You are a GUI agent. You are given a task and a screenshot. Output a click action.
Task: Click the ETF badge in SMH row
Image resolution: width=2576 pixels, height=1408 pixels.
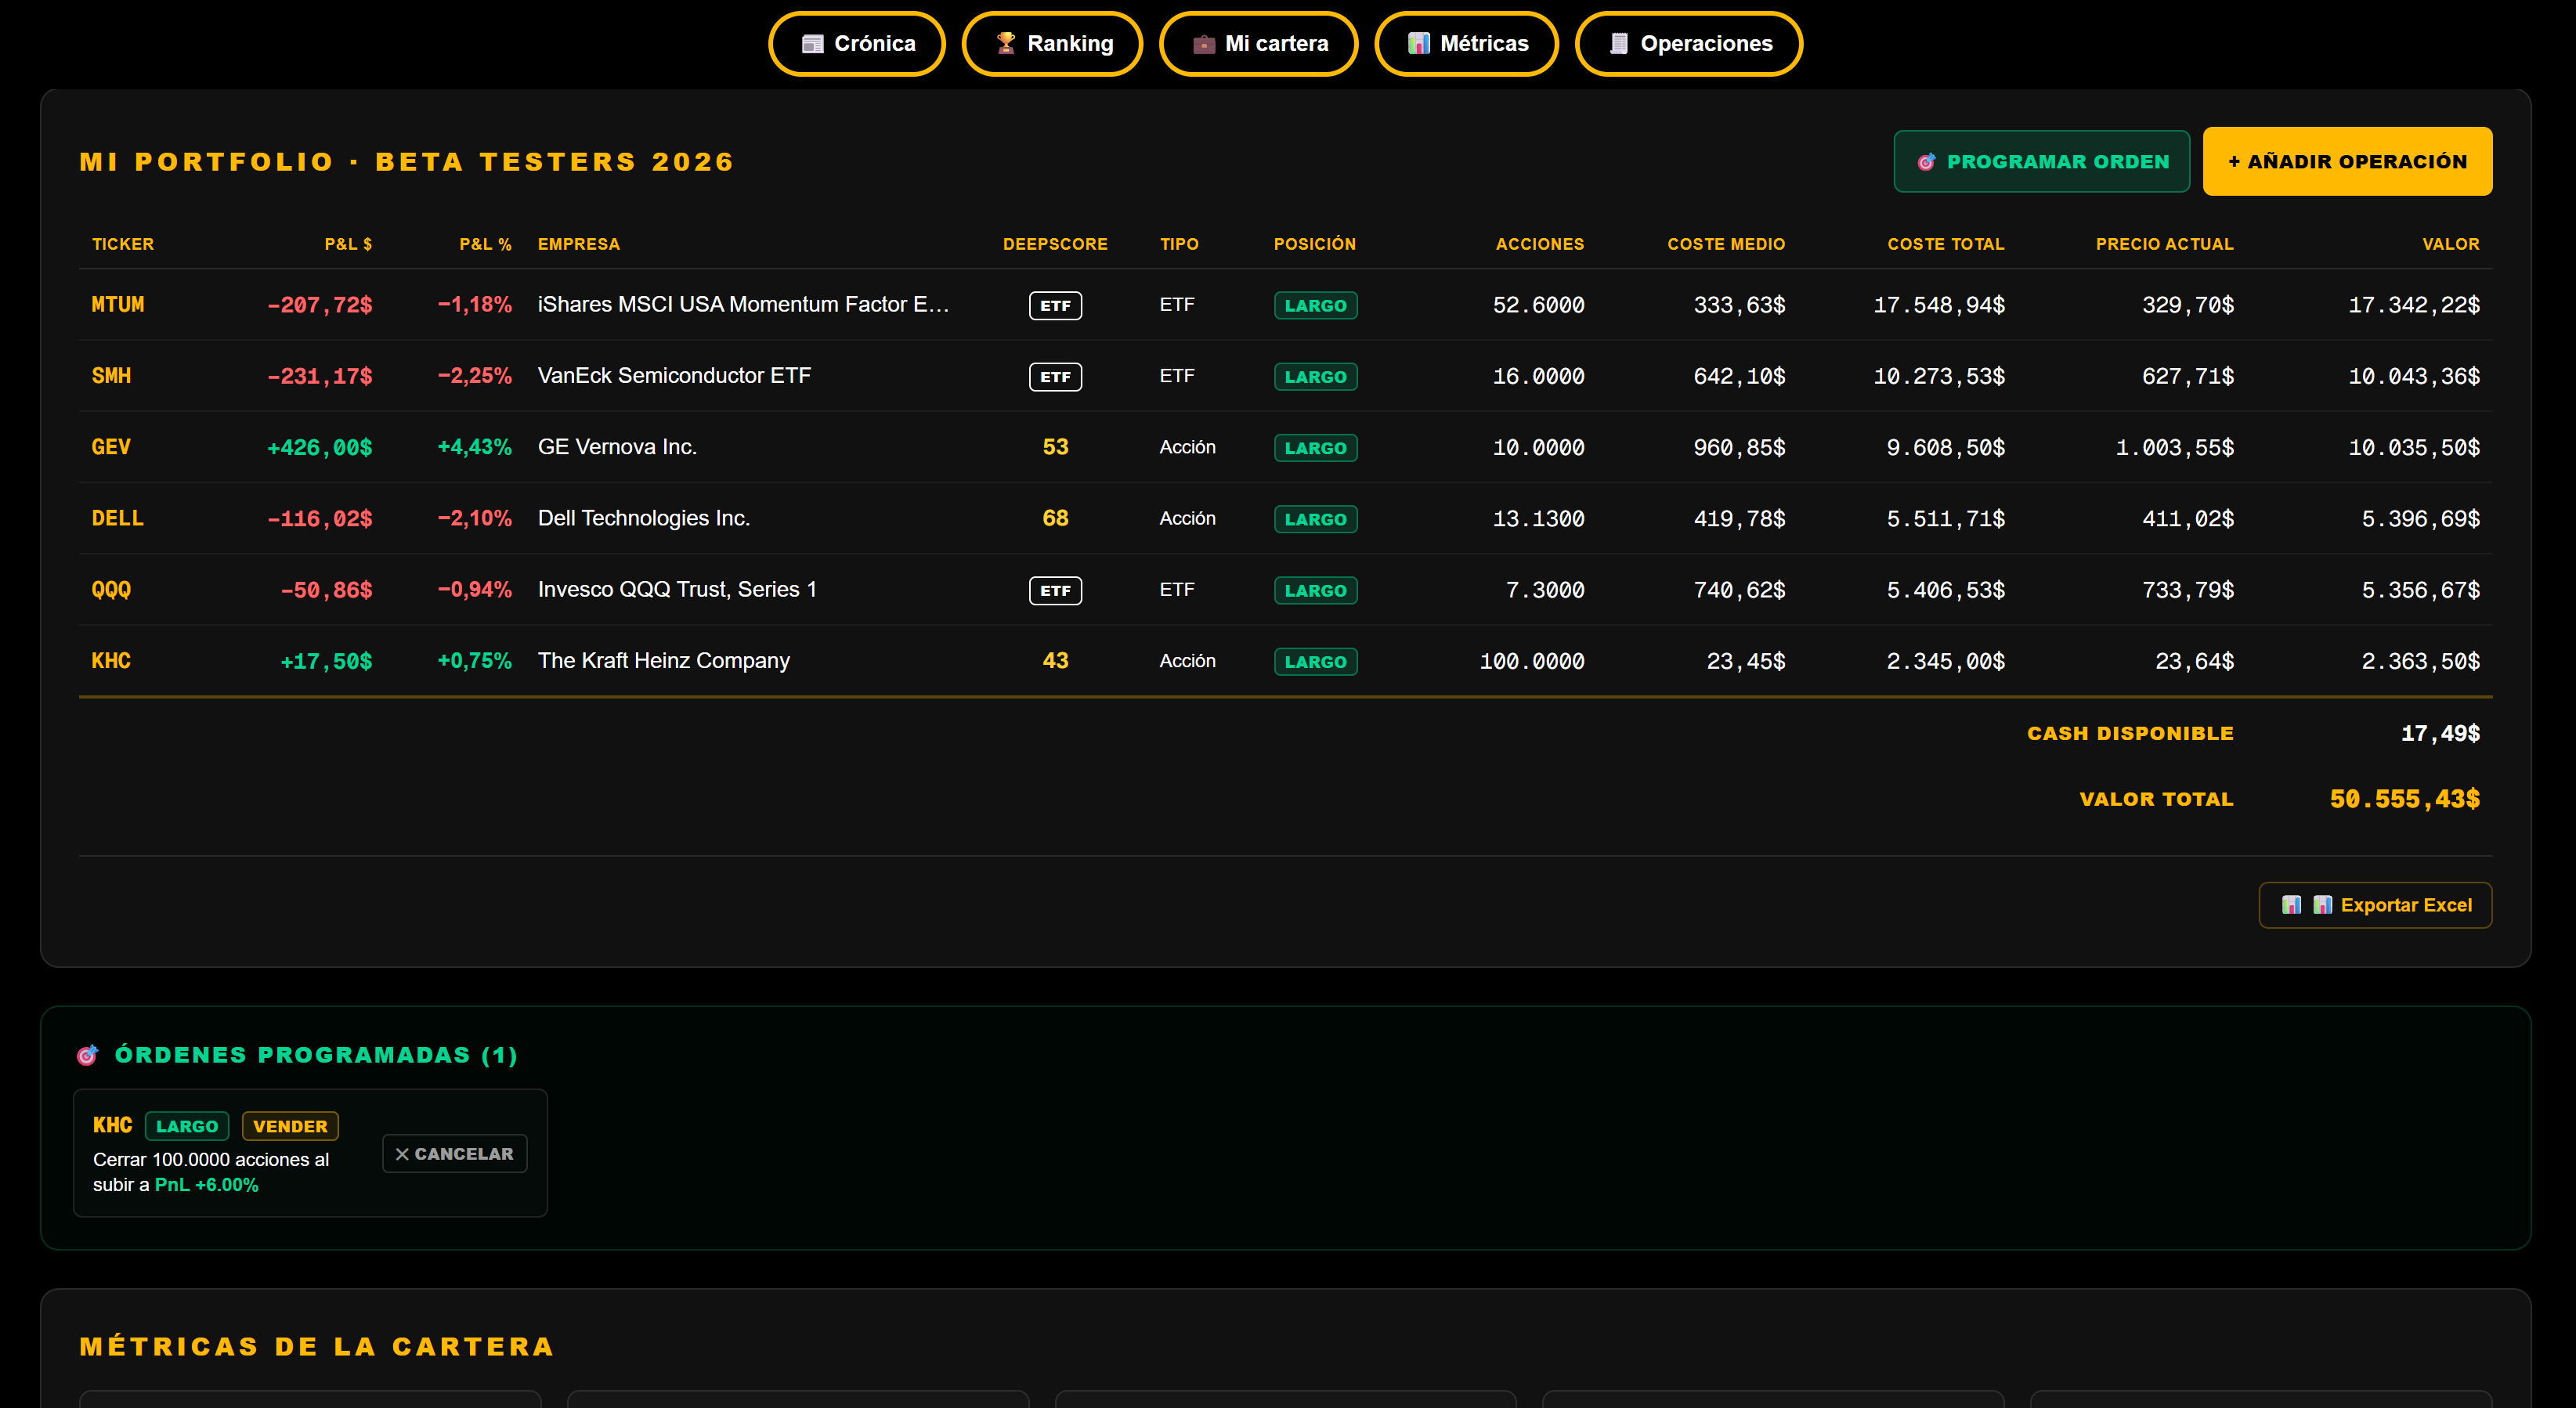pos(1055,377)
